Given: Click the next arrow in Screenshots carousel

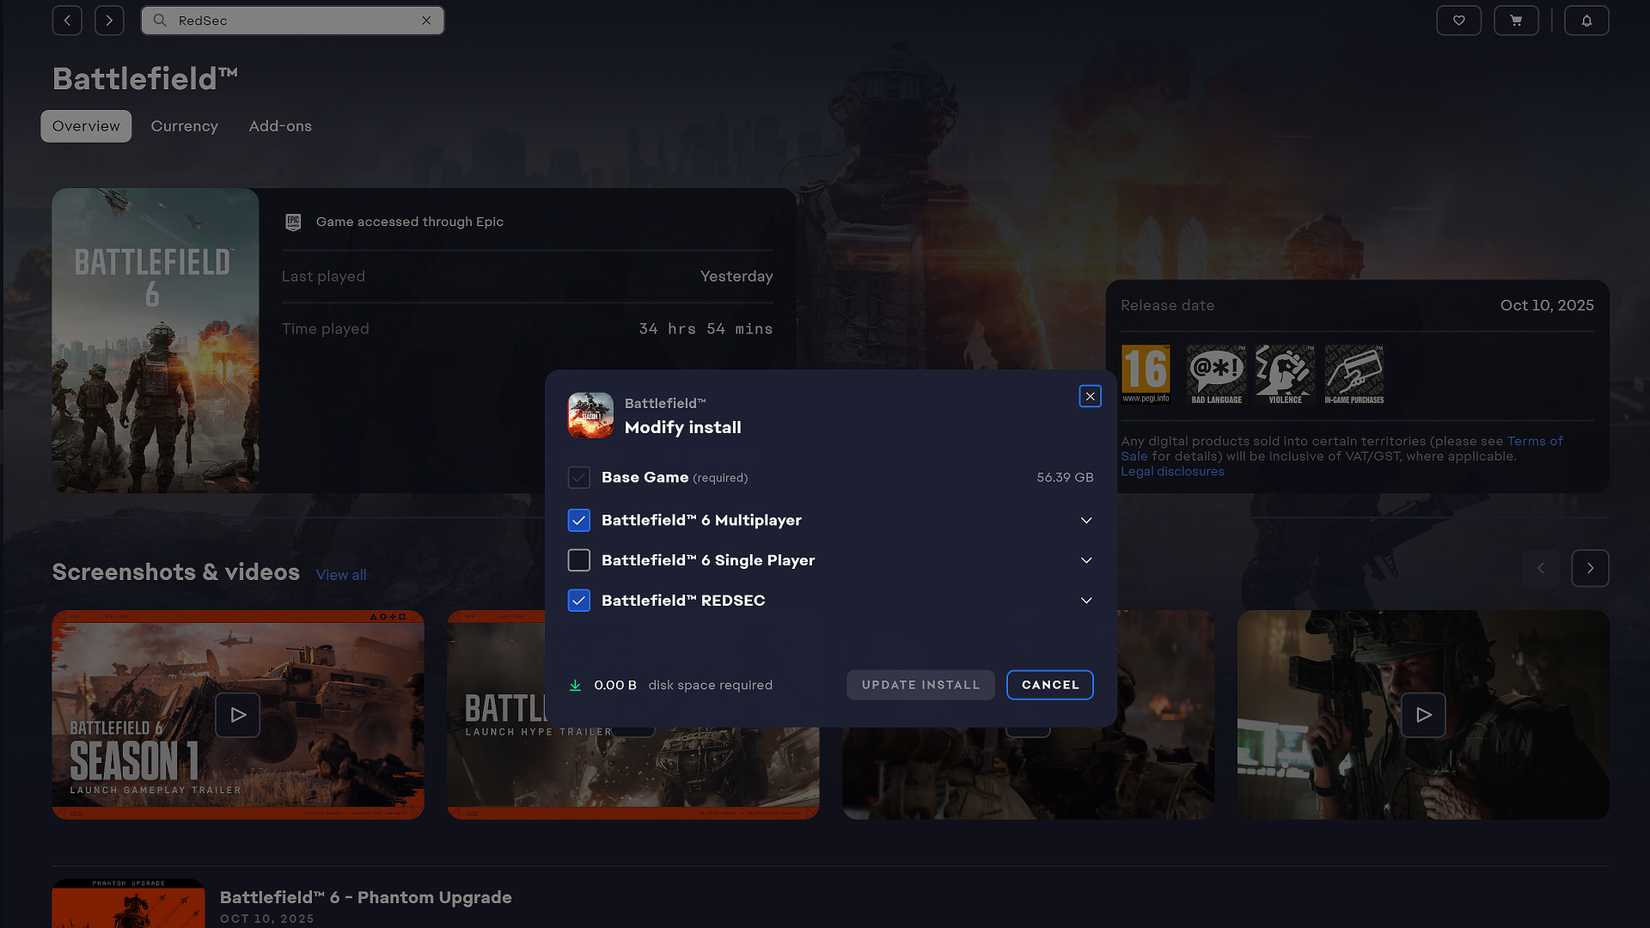Looking at the screenshot, I should [x=1590, y=567].
